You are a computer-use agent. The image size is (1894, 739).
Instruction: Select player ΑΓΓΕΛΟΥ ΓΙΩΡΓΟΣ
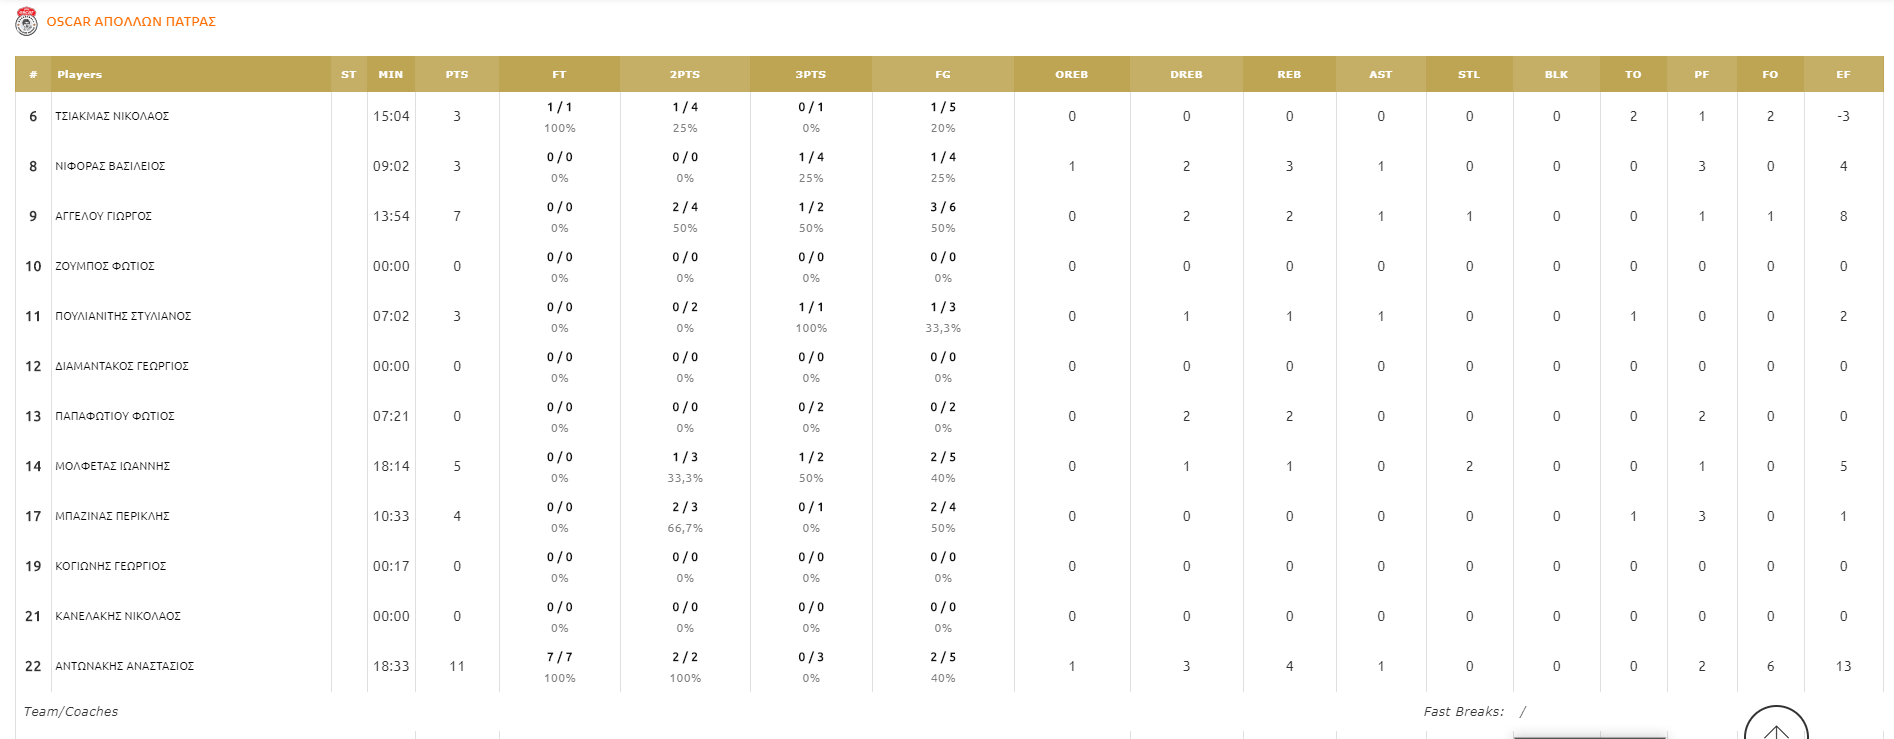coord(103,217)
